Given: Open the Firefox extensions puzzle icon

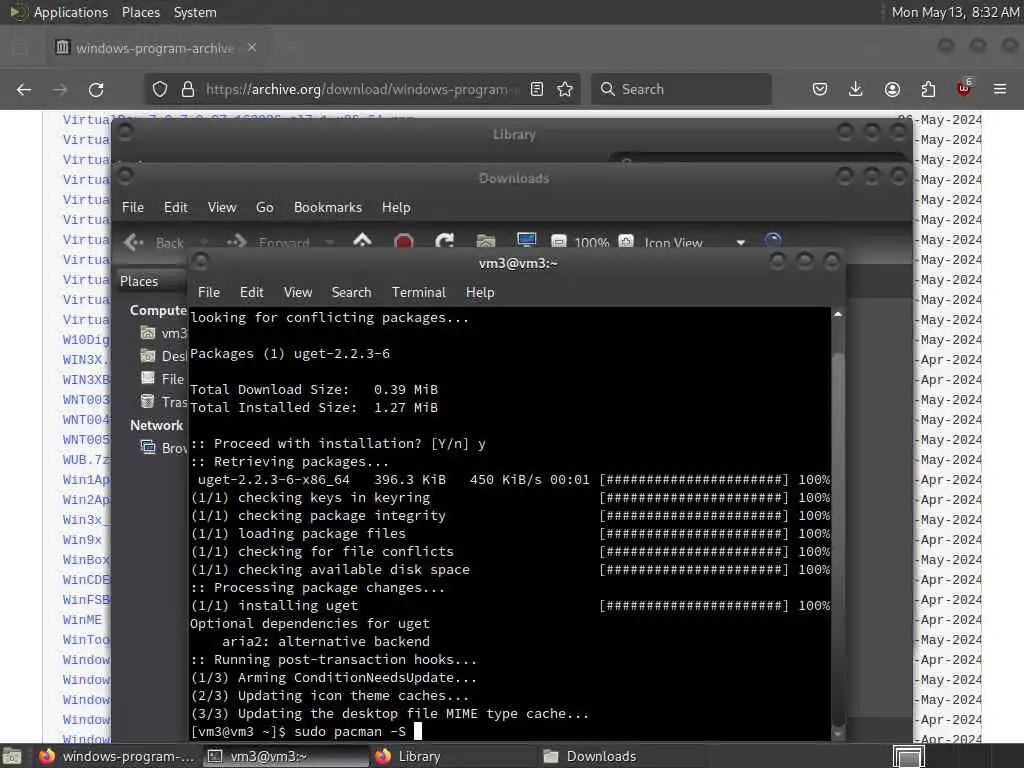Looking at the screenshot, I should pyautogui.click(x=928, y=89).
